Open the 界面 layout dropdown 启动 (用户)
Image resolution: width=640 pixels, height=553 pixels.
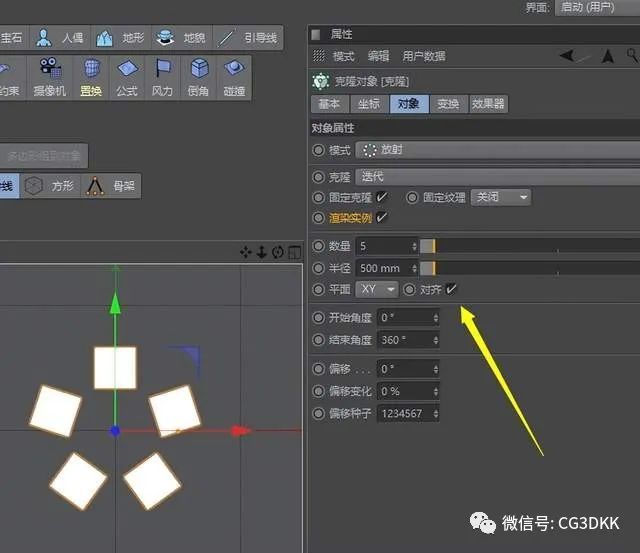click(x=598, y=7)
